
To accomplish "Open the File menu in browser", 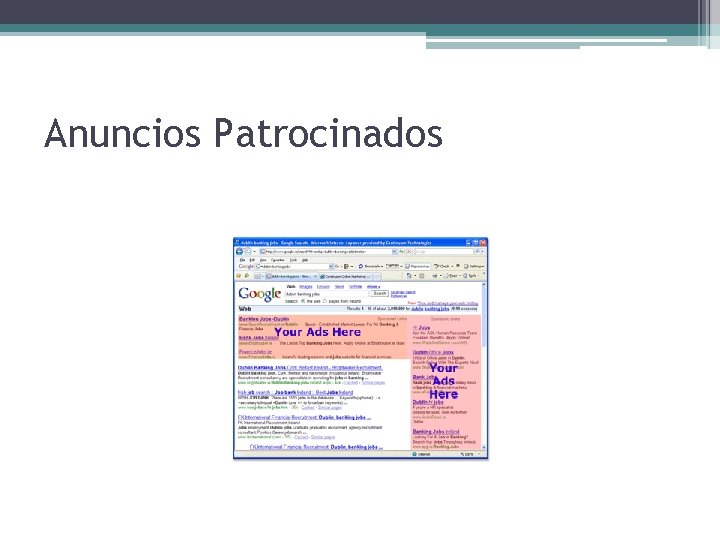I will (x=242, y=260).
